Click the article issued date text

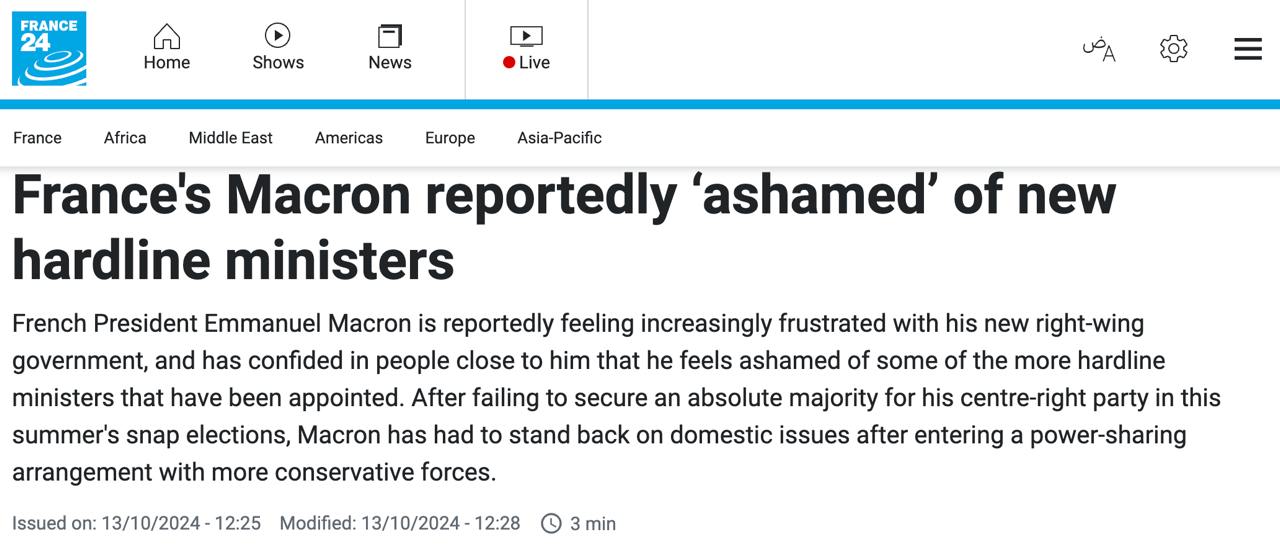(x=136, y=523)
